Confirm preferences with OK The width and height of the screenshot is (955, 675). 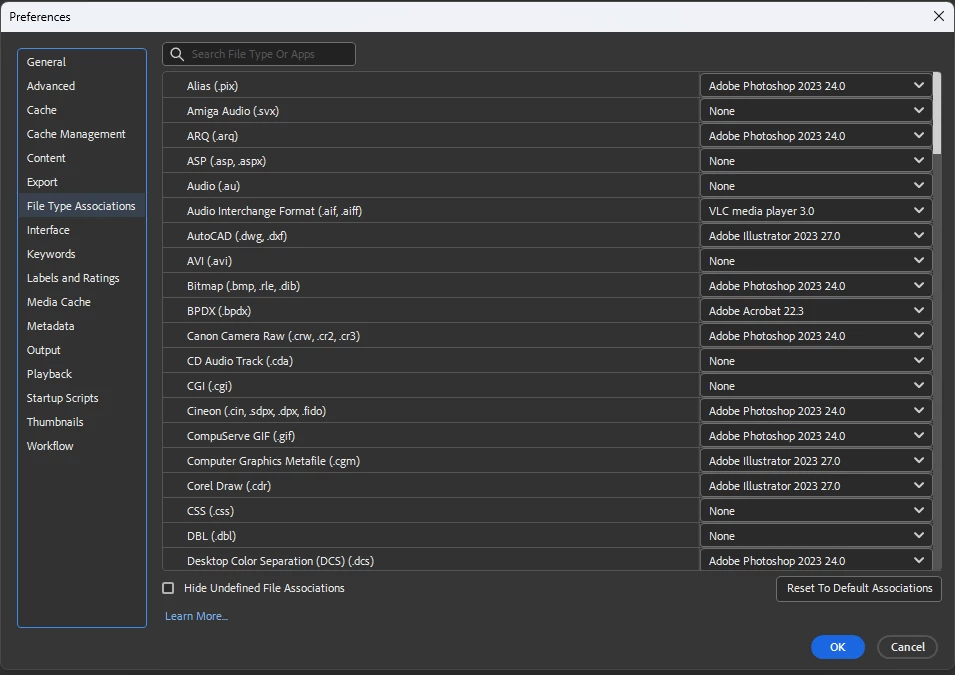[837, 647]
